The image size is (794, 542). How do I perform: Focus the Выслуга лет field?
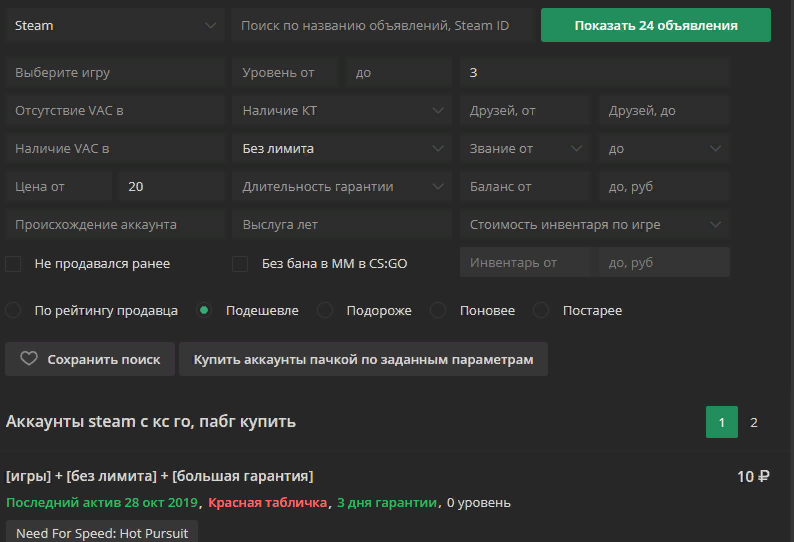pos(342,224)
